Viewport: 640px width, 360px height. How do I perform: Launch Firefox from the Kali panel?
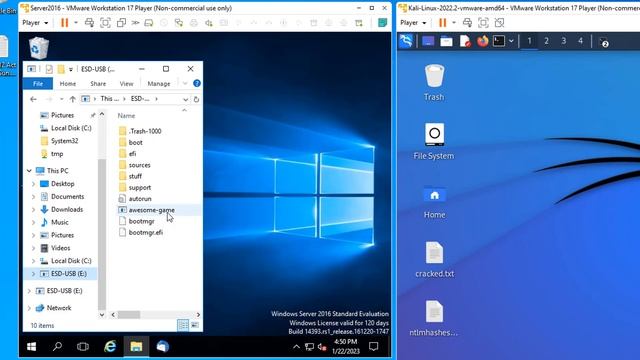pos(482,41)
